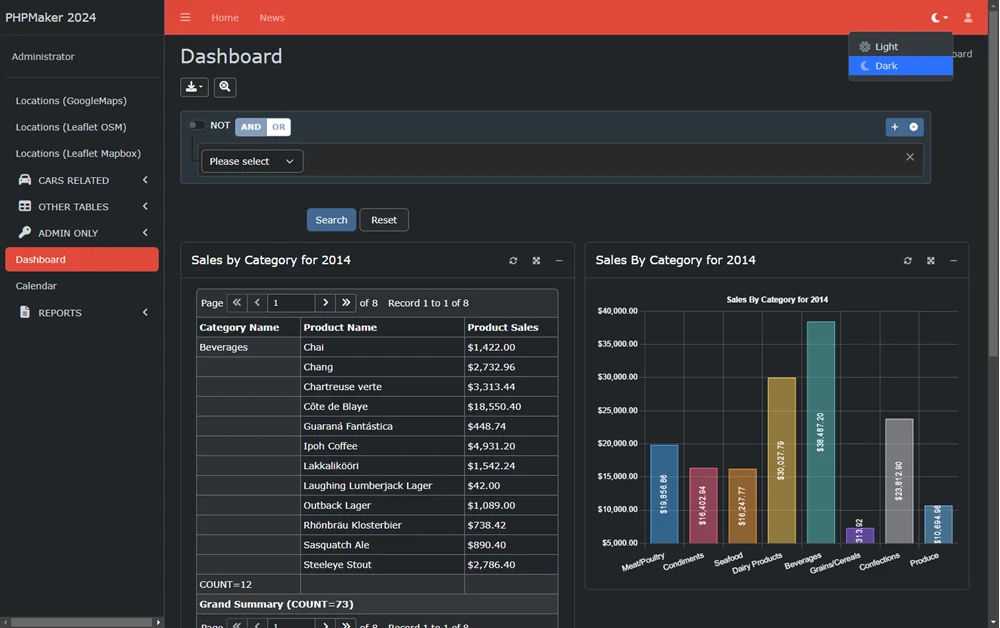Choose the Dark theme option
The width and height of the screenshot is (1000, 628).
901,66
